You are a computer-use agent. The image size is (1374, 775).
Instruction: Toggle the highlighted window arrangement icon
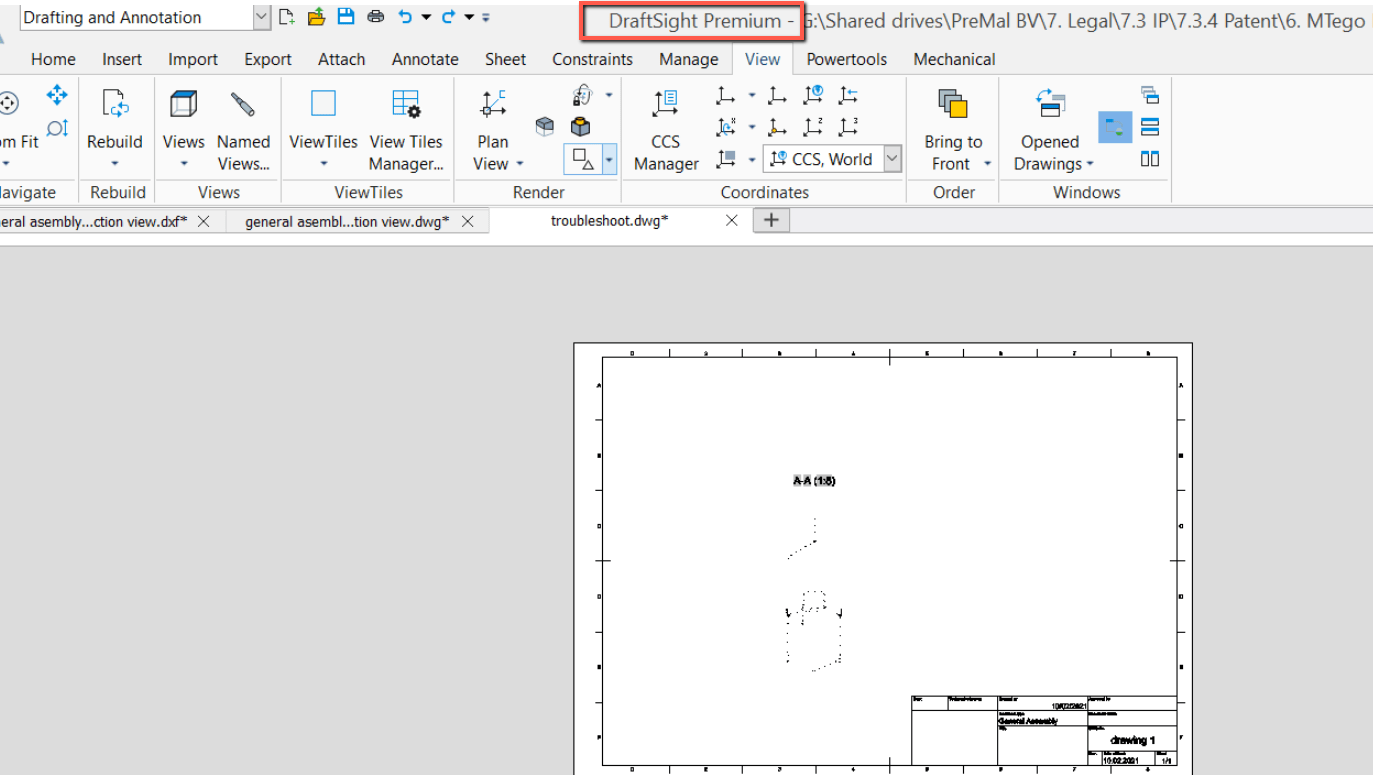click(1115, 128)
